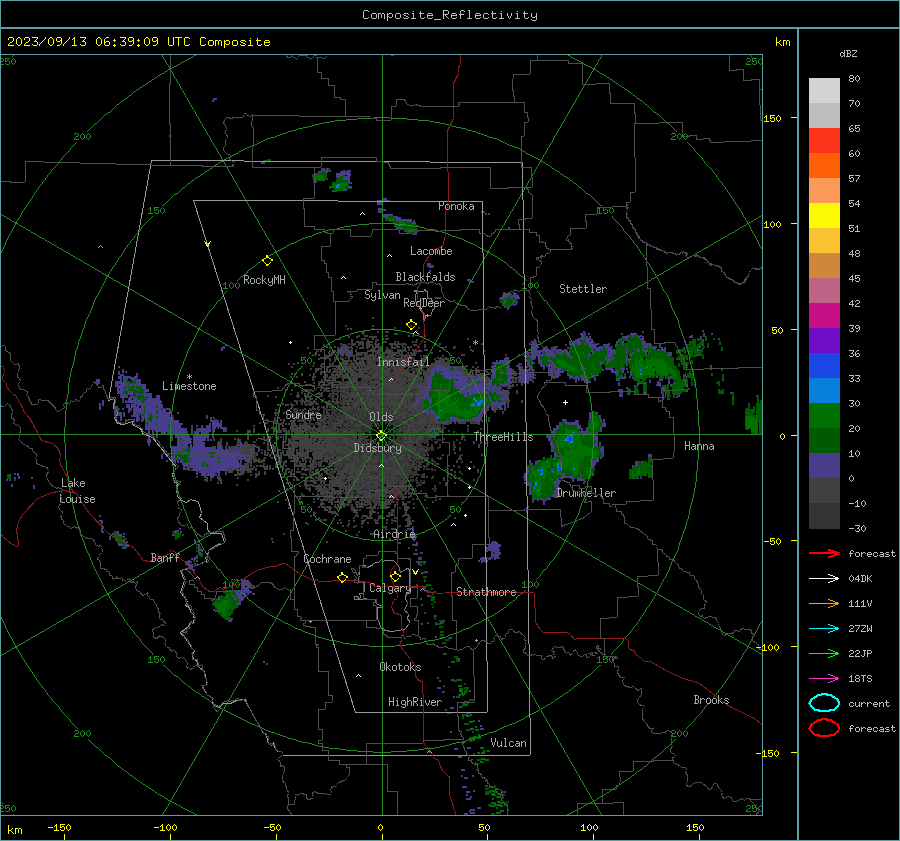Select the yellow 51-54 dBZ swatch
Image resolution: width=900 pixels, height=841 pixels.
click(824, 216)
